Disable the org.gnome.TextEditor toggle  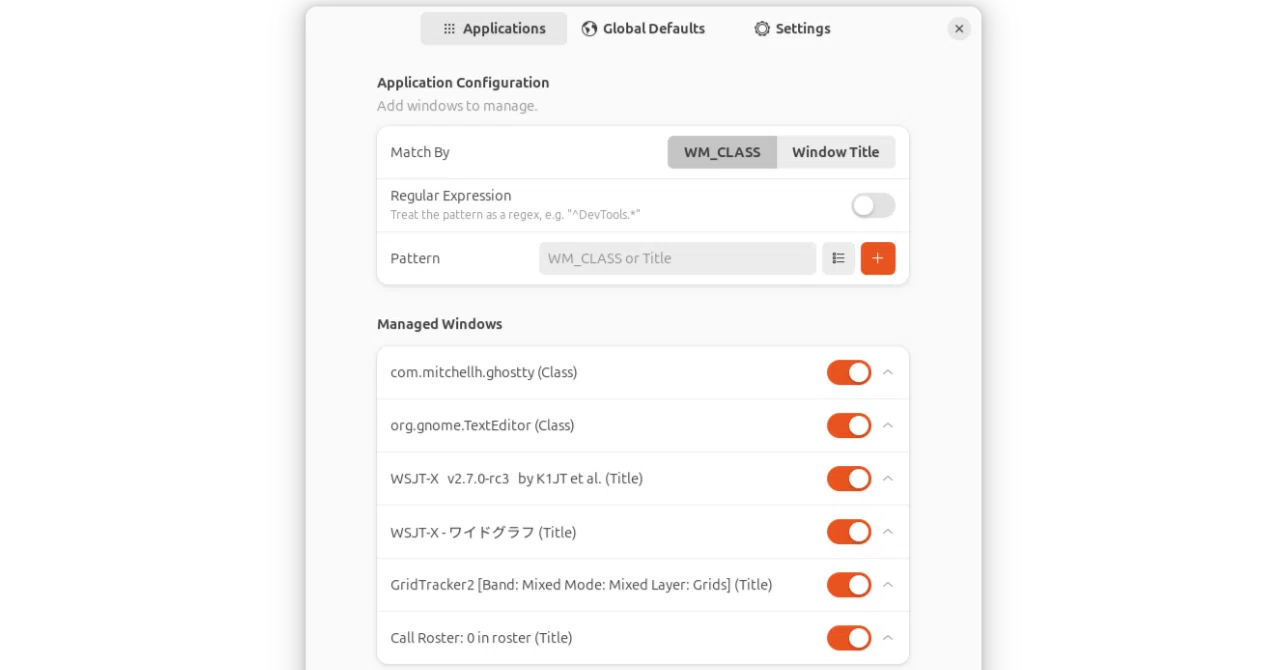click(849, 425)
